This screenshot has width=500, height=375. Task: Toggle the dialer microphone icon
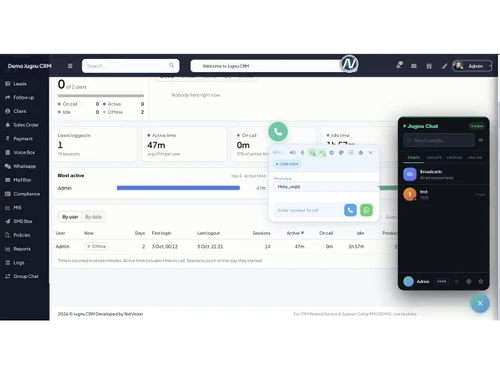coord(302,153)
